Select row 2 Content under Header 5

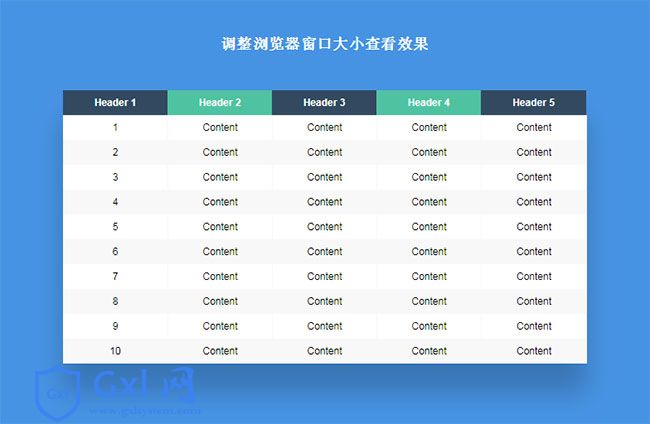coord(534,152)
